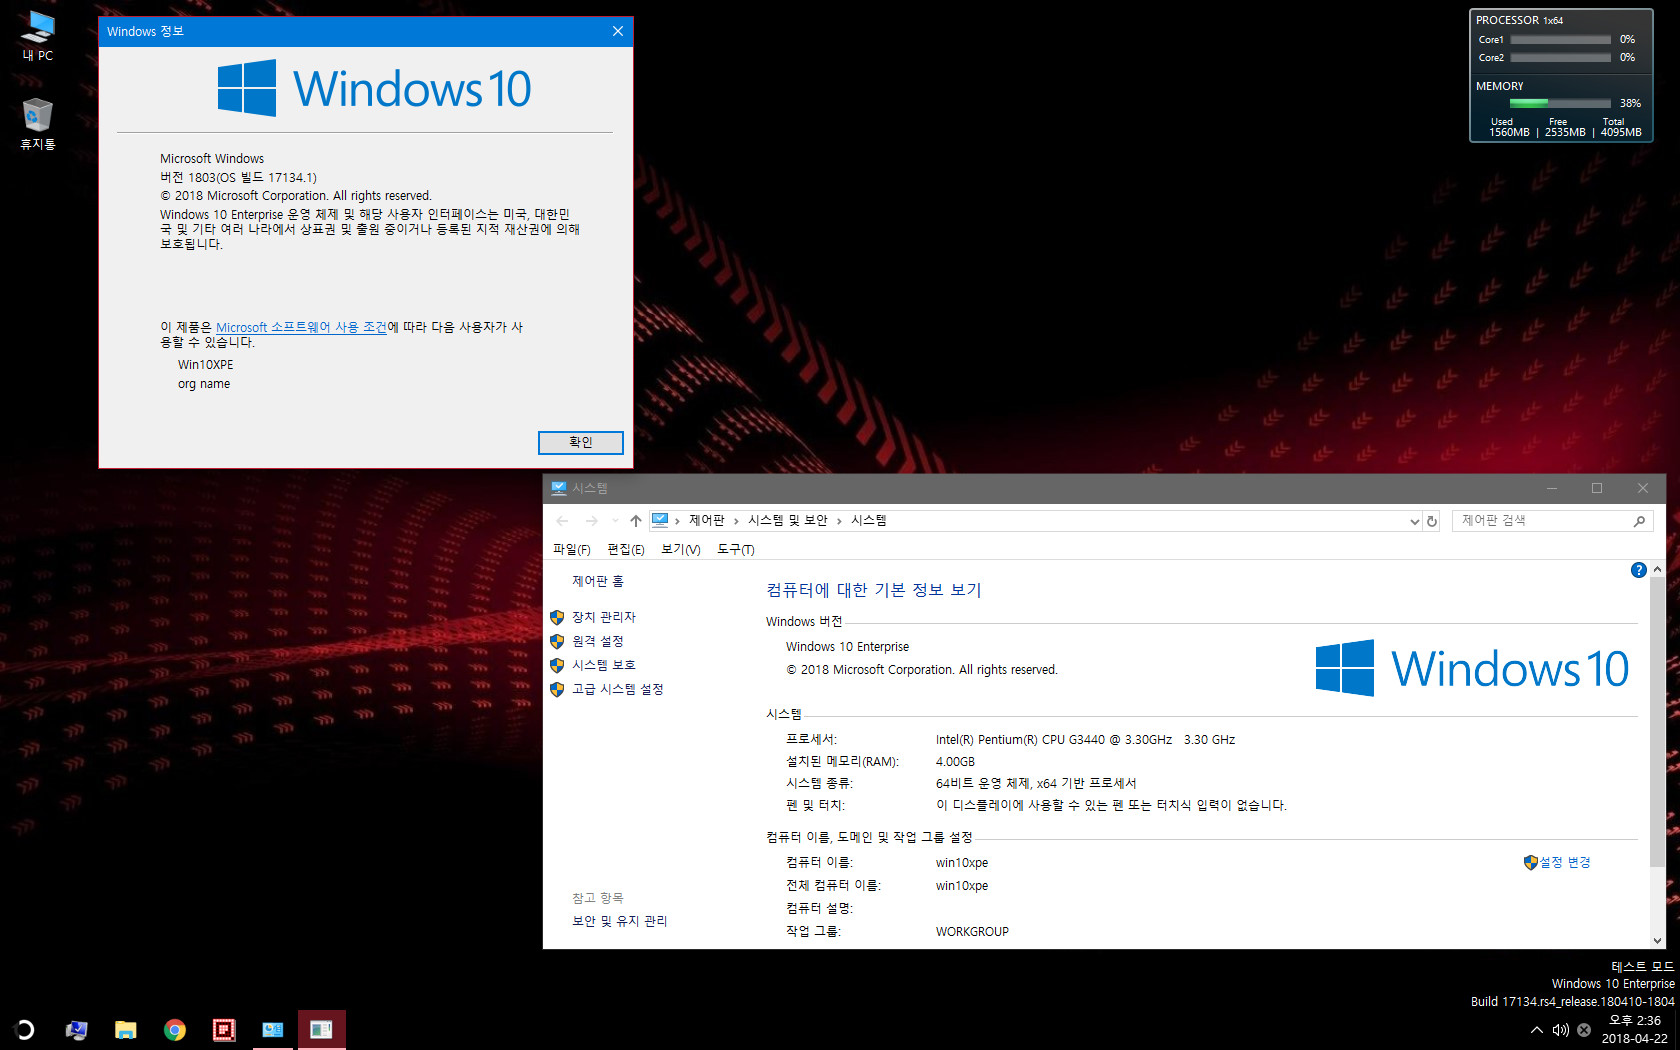Image resolution: width=1680 pixels, height=1050 pixels.
Task: Open recent locations dropdown arrow
Action: coord(615,521)
